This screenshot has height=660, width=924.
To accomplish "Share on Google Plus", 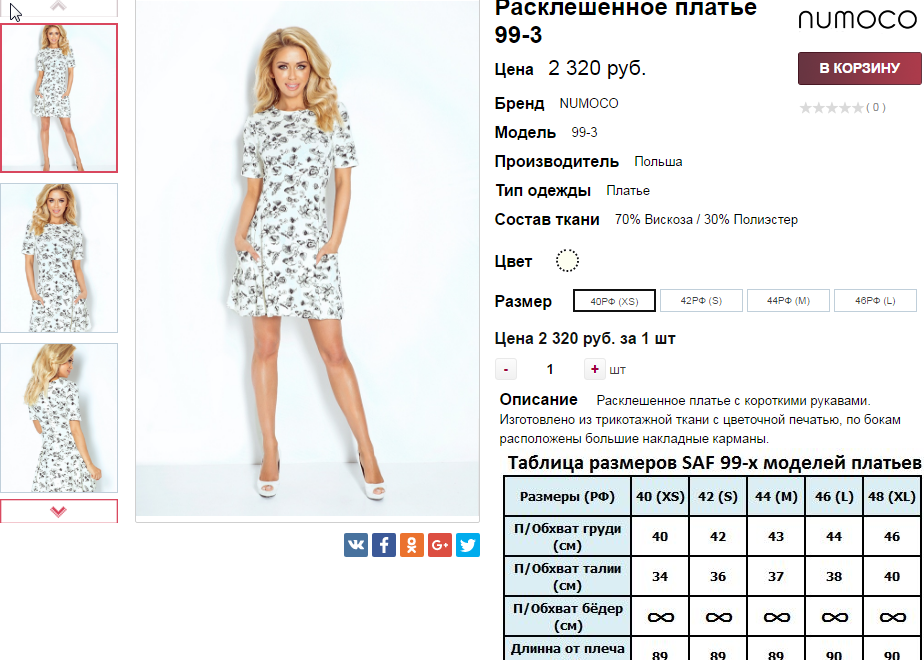I will [x=440, y=544].
